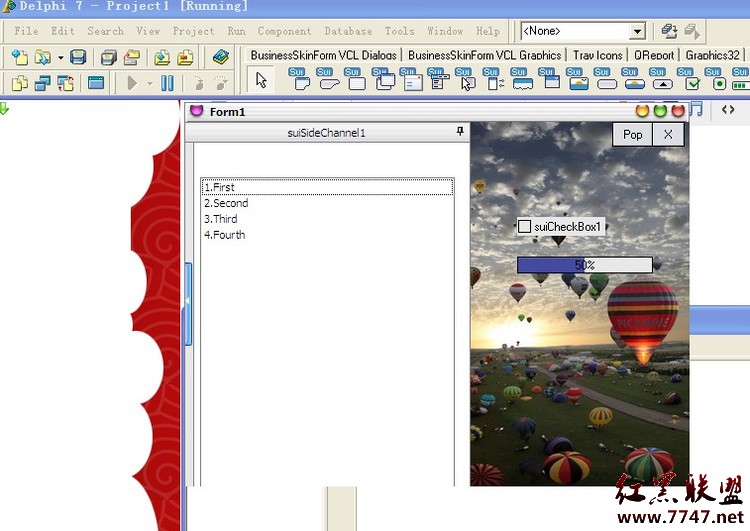Click the purple Form1 title icon

click(x=197, y=111)
